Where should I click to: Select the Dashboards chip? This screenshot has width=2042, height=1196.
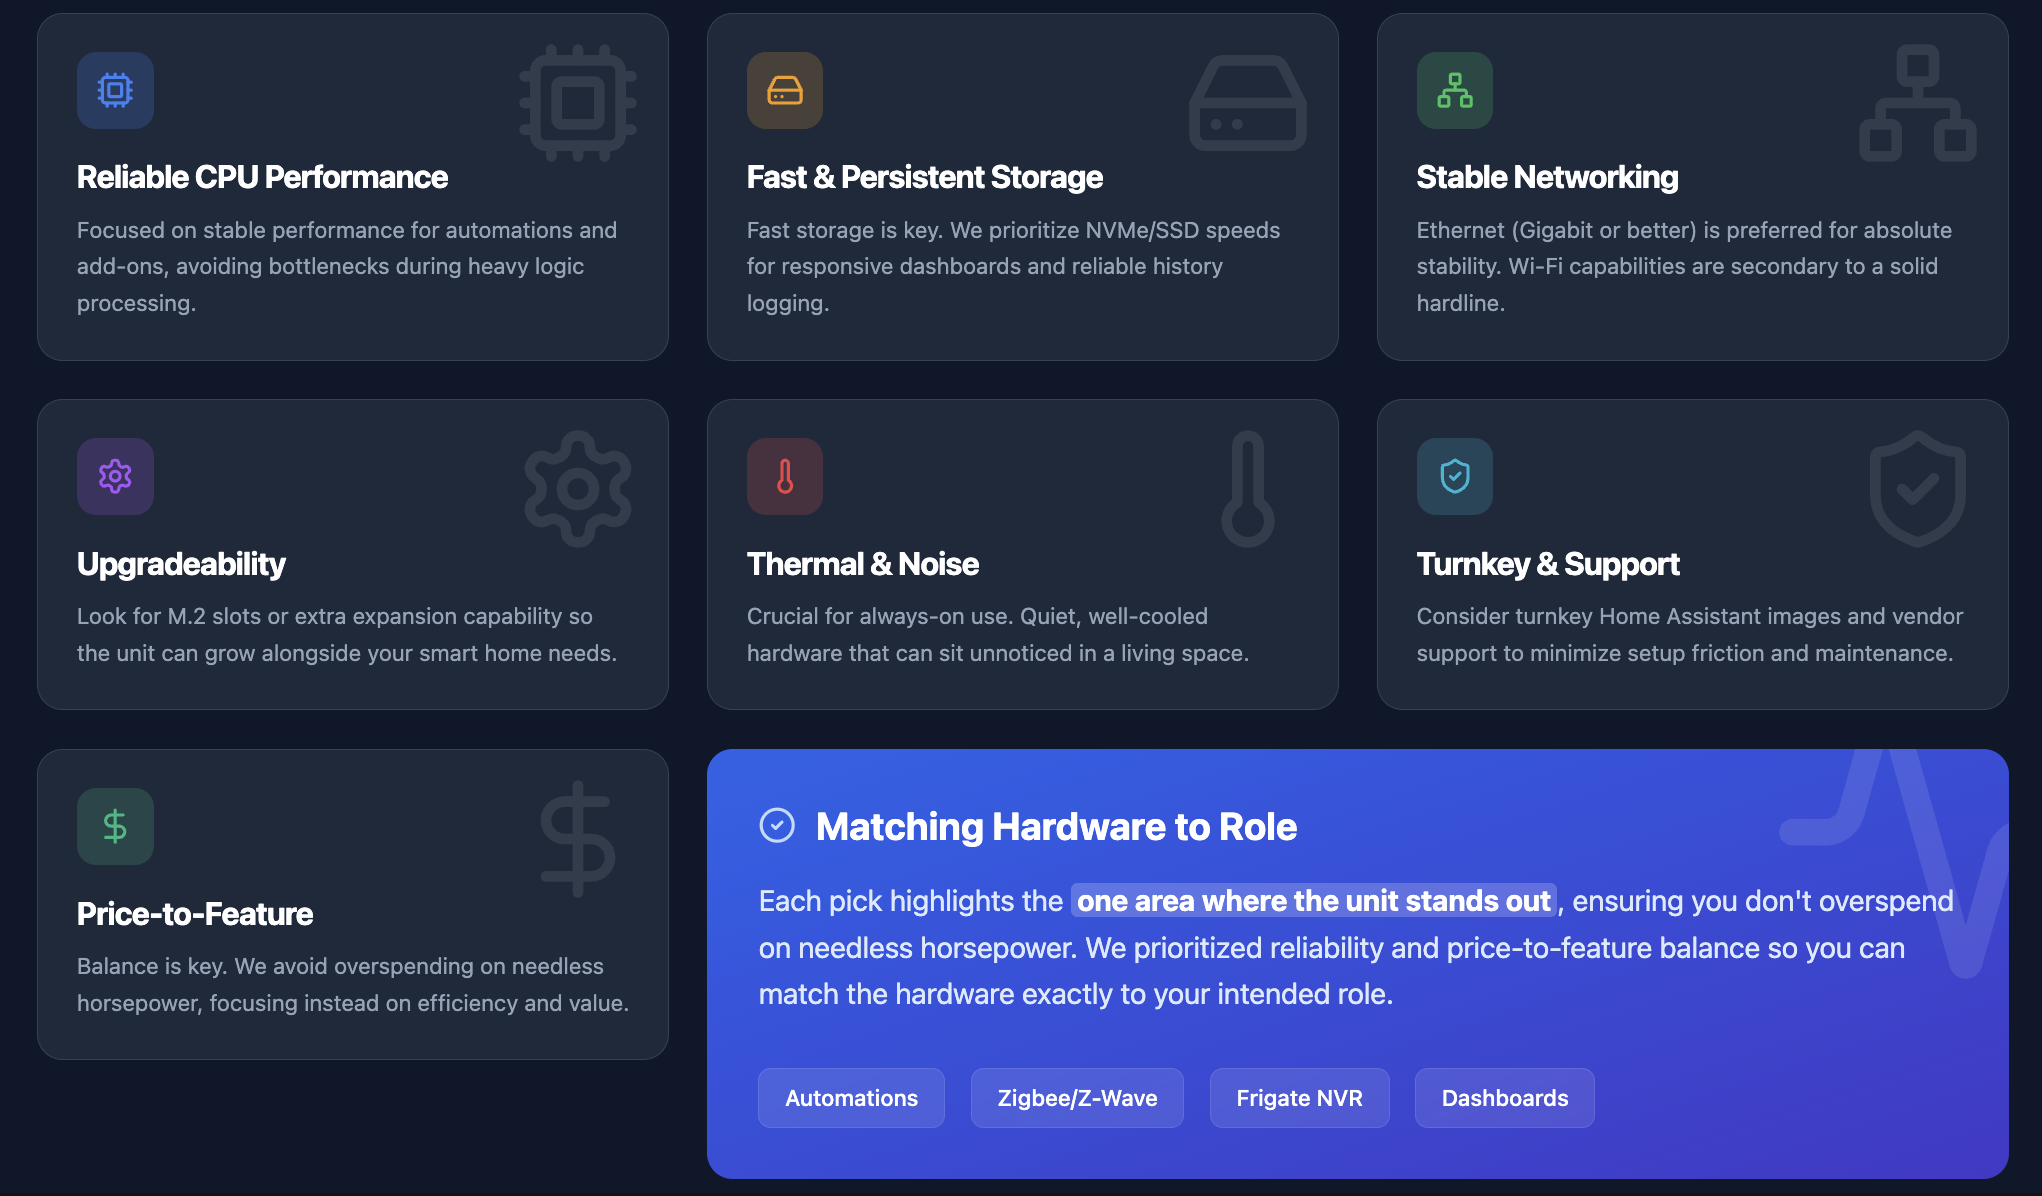[1504, 1097]
